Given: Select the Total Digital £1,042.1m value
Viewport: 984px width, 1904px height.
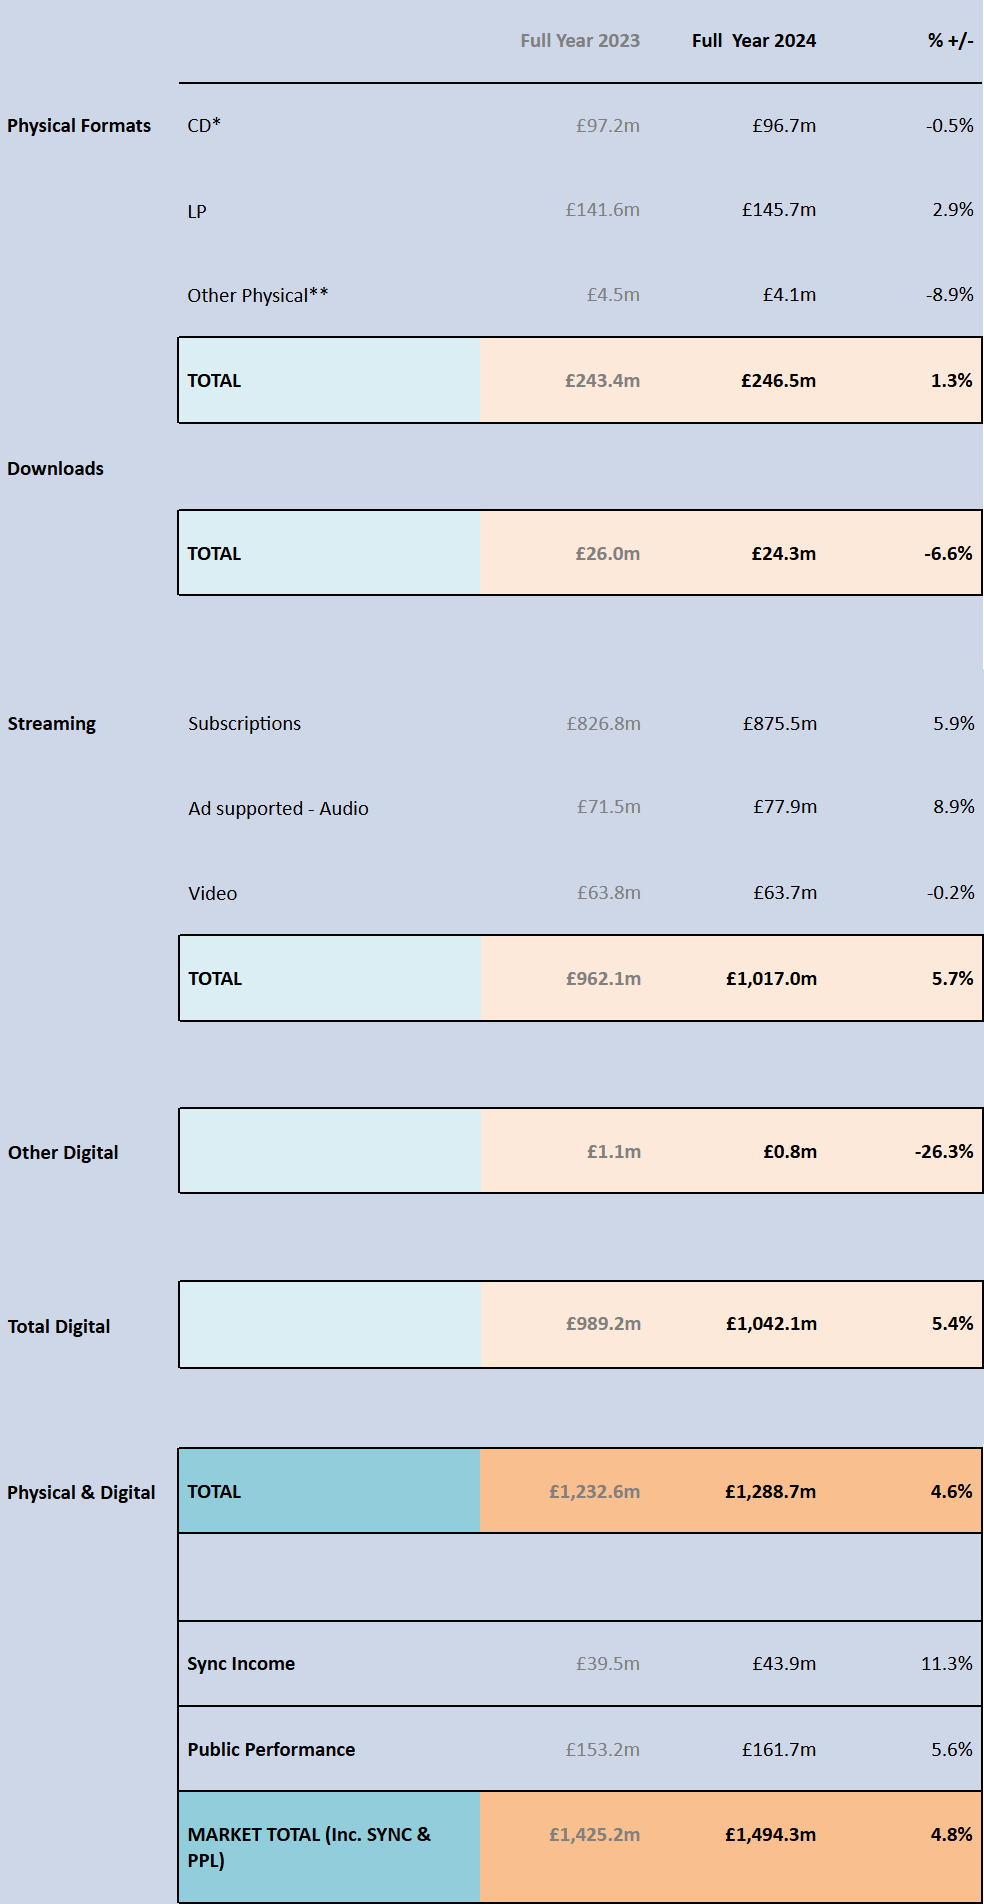Looking at the screenshot, I should [771, 1324].
